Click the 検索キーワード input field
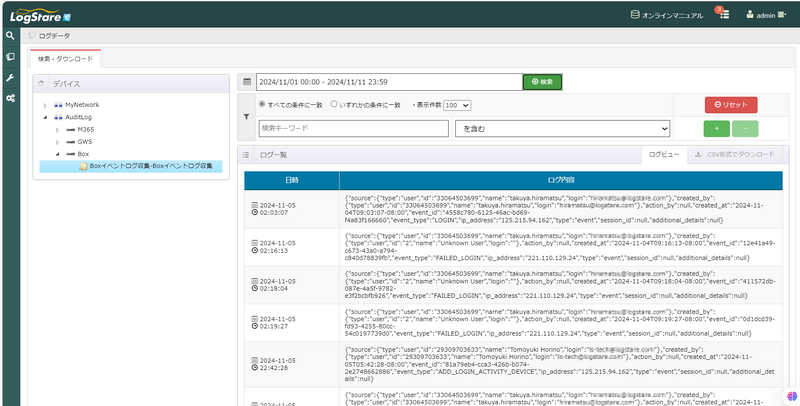The width and height of the screenshot is (800, 406). tap(351, 128)
